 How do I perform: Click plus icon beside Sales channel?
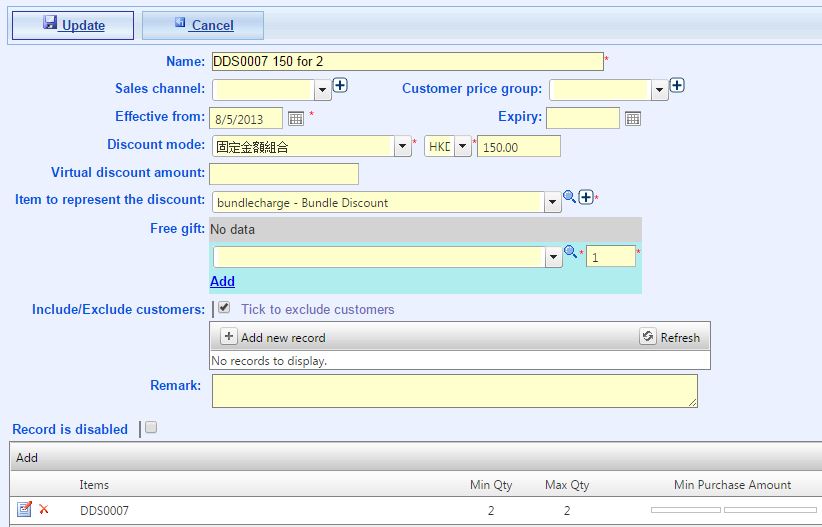tap(340, 85)
